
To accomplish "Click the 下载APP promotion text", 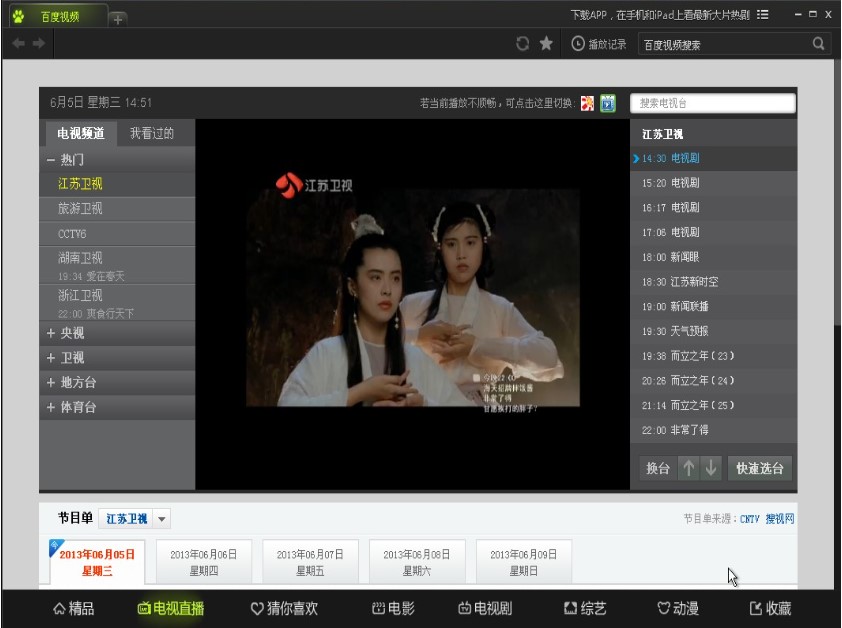I will pyautogui.click(x=660, y=15).
